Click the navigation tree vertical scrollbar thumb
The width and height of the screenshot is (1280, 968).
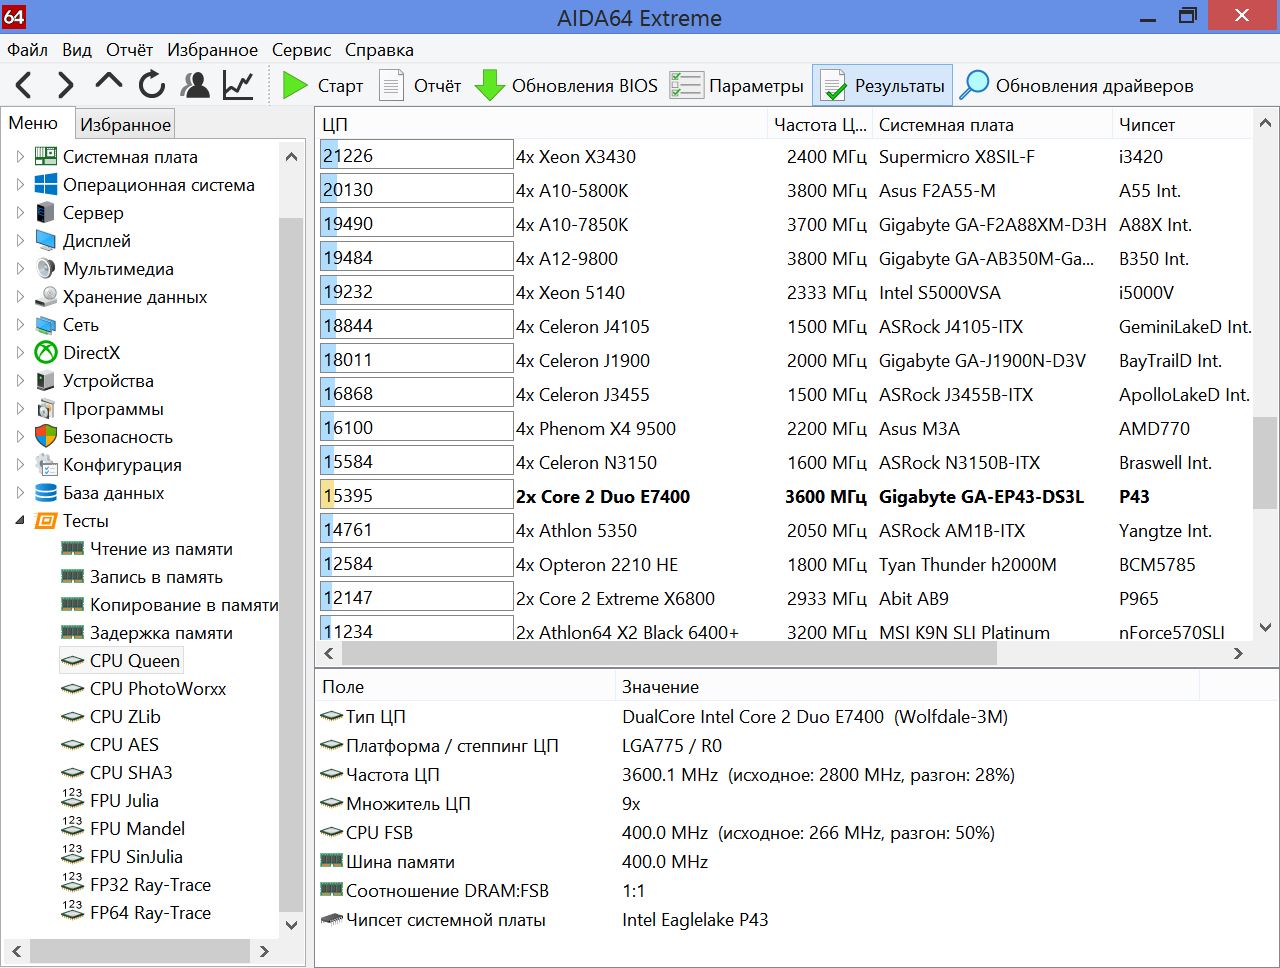290,564
